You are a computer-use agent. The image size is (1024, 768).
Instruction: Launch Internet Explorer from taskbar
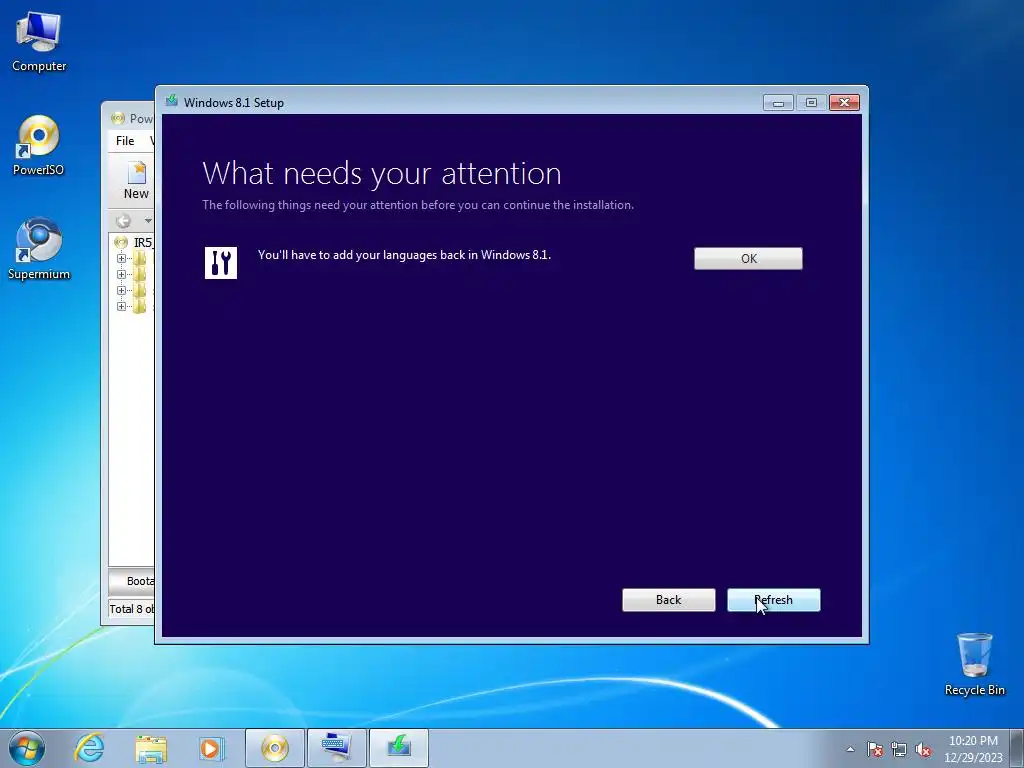point(89,748)
